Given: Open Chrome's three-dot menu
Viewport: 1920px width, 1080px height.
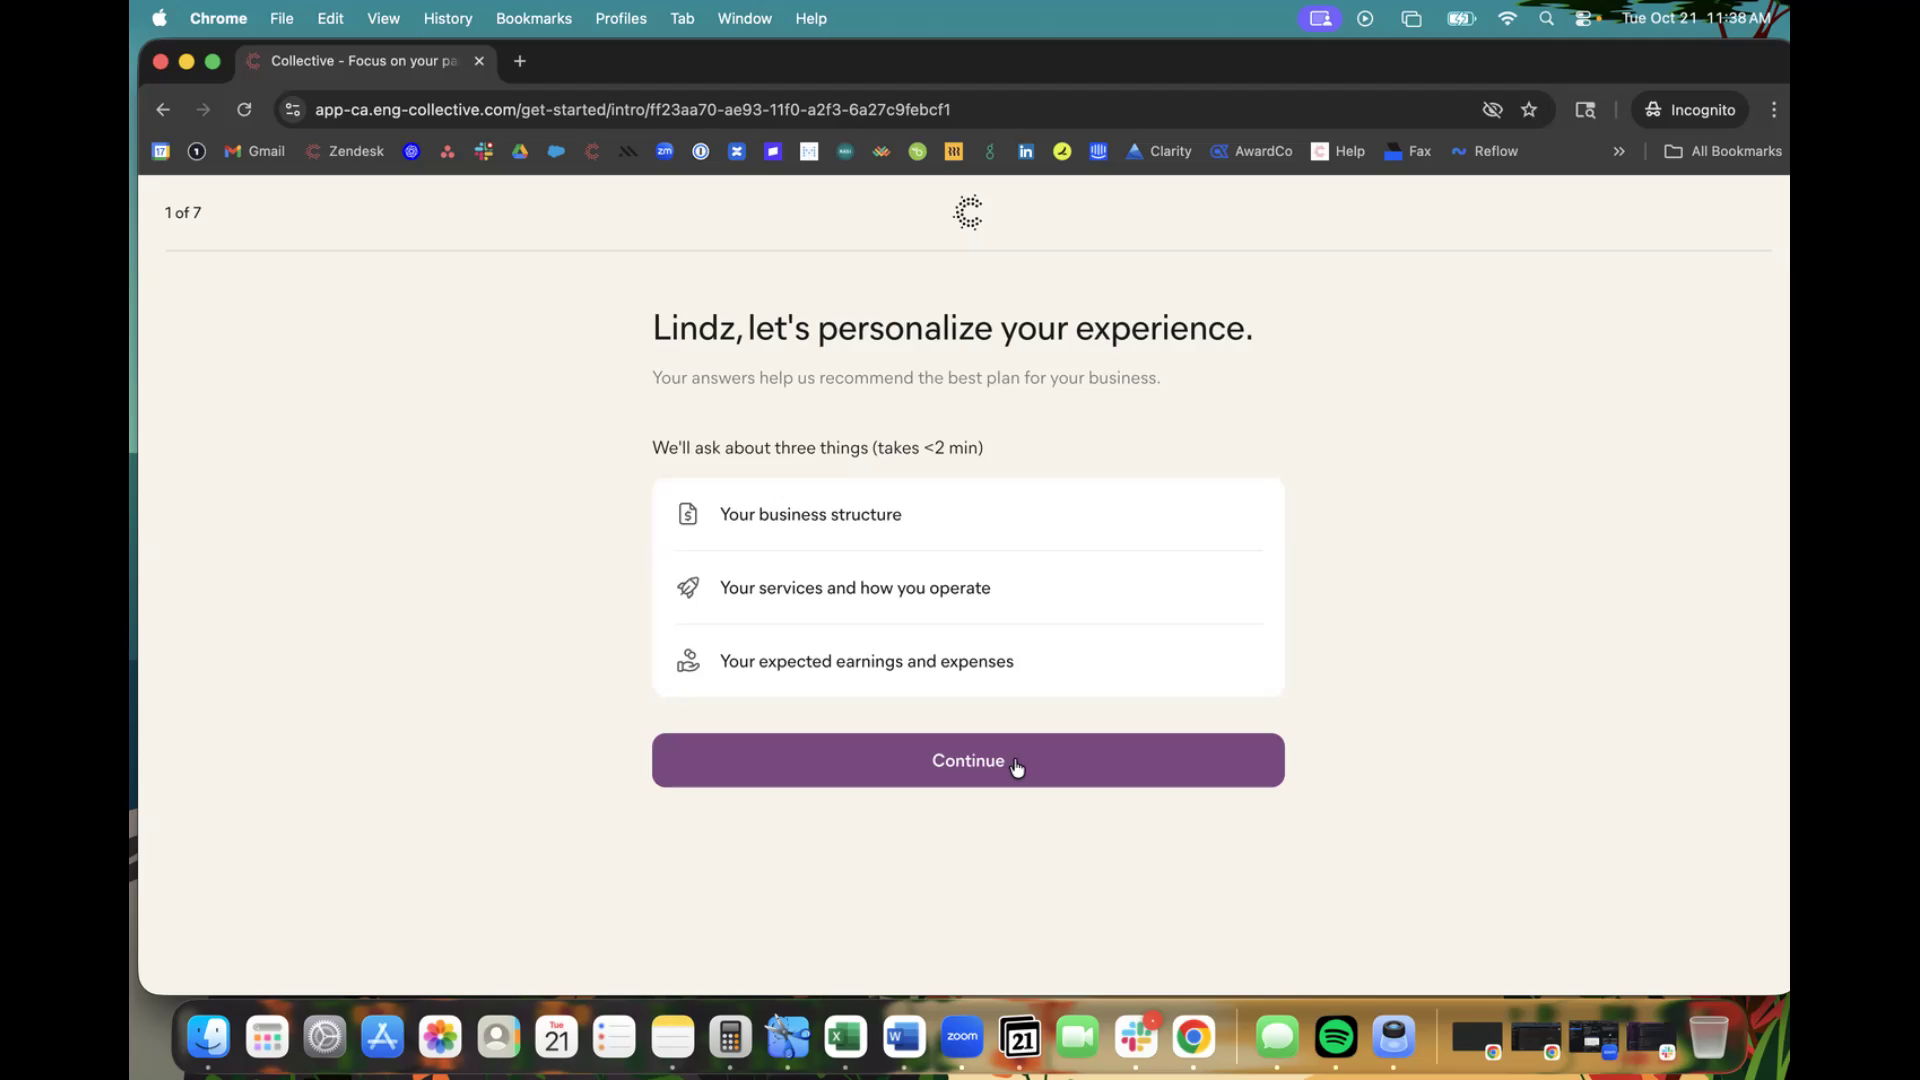Looking at the screenshot, I should coord(1774,110).
